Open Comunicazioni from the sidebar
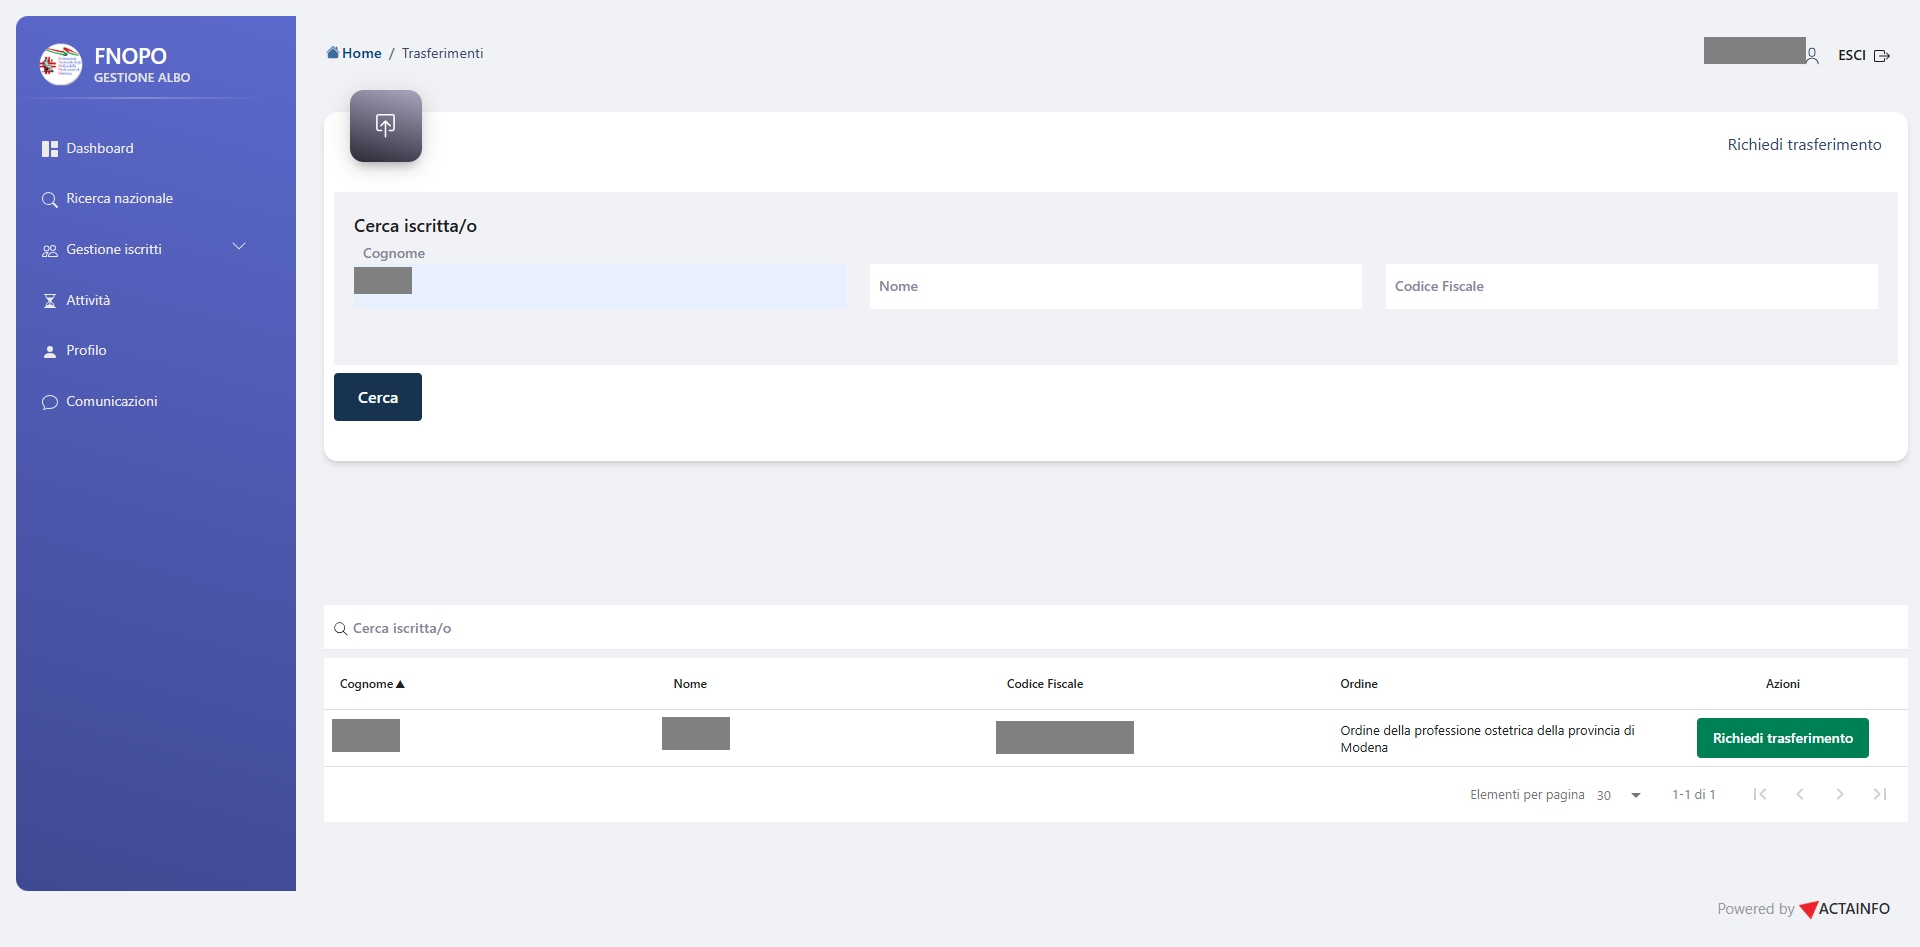 tap(111, 401)
